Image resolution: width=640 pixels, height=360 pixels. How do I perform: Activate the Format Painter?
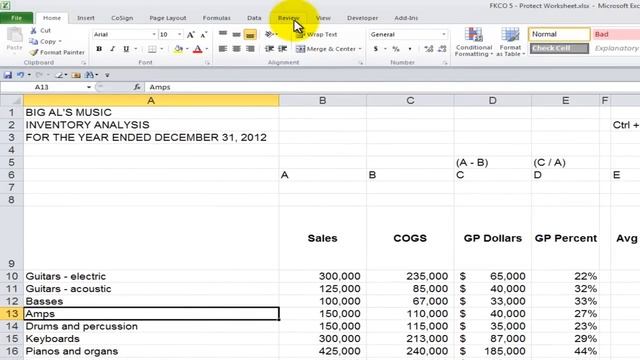pos(57,52)
